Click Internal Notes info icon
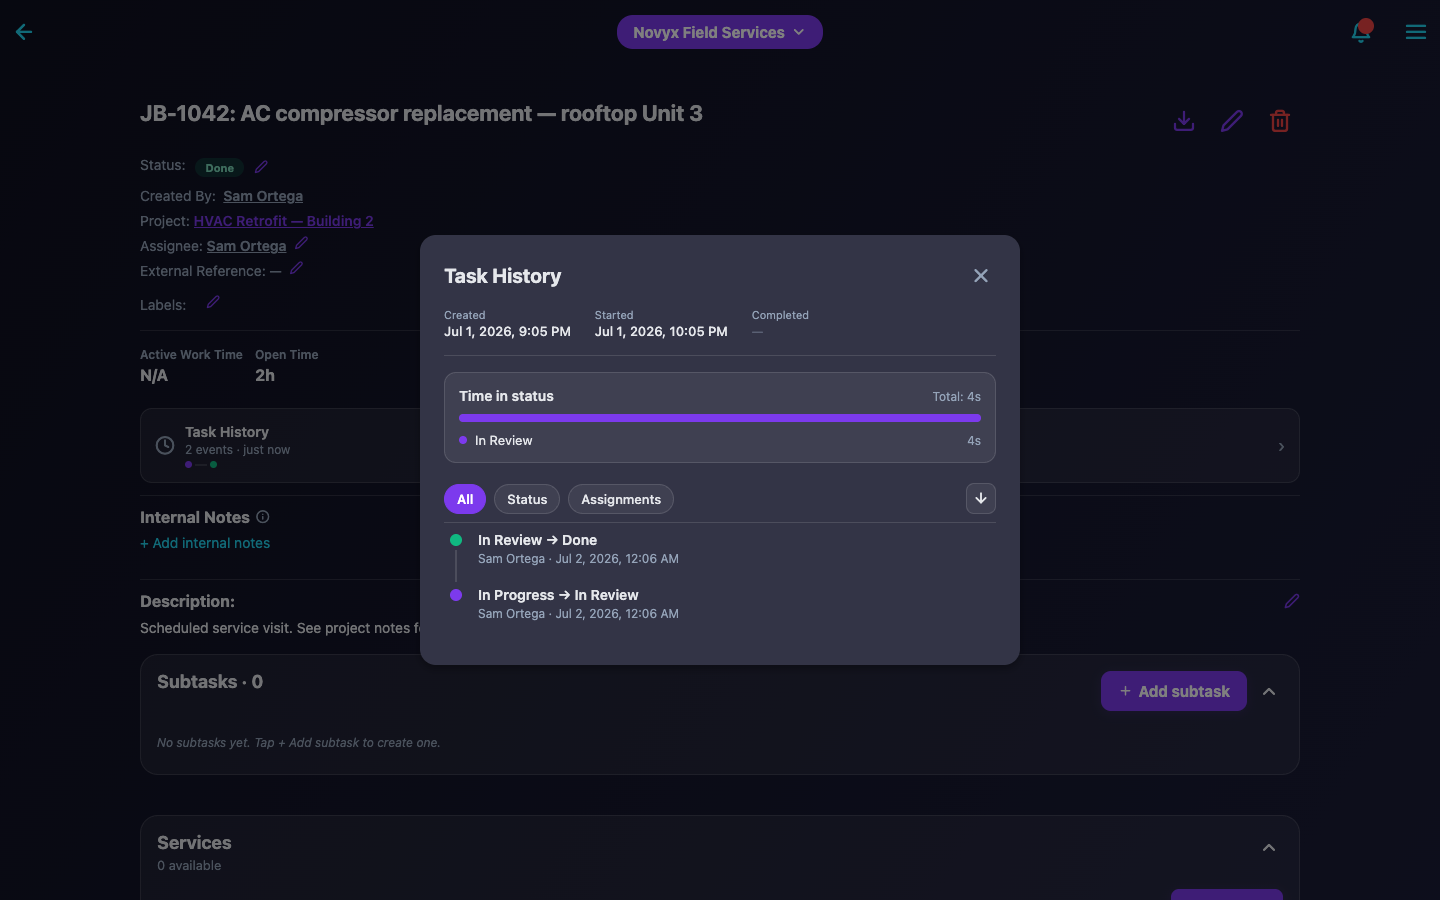The image size is (1440, 900). click(263, 517)
